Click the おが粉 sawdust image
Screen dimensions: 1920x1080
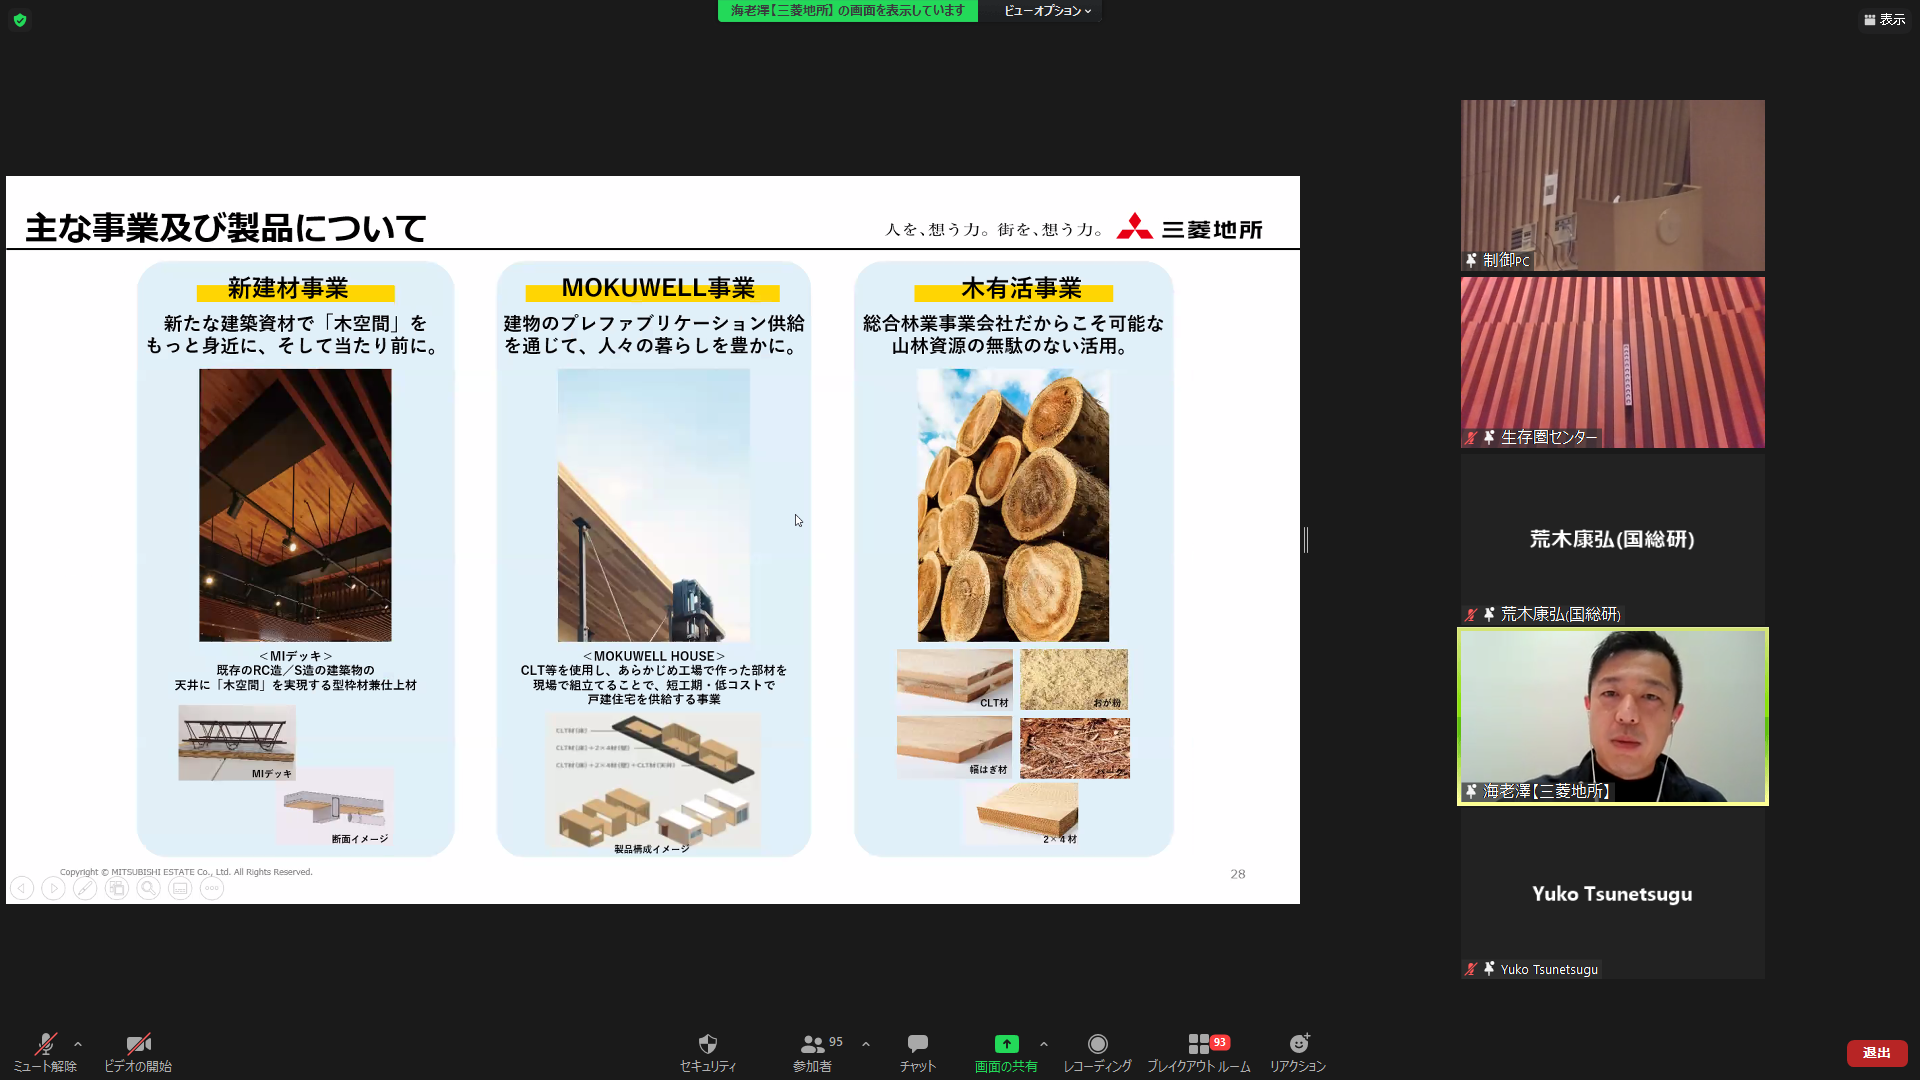[x=1074, y=679]
